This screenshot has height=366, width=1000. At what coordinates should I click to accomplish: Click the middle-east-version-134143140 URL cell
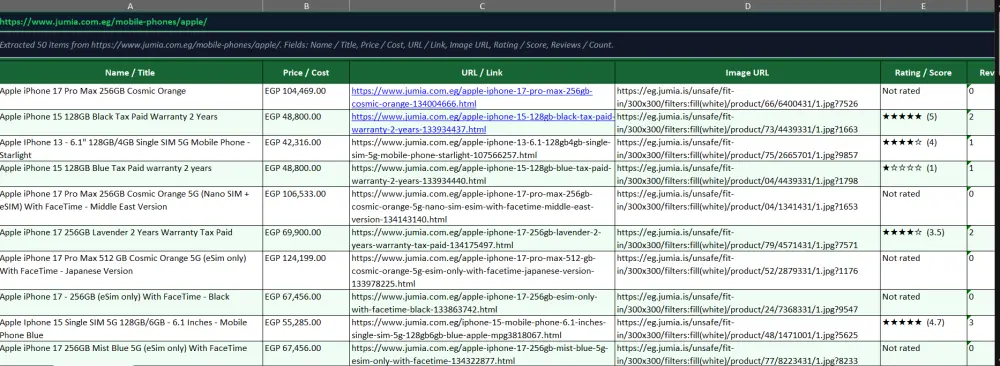coord(482,206)
